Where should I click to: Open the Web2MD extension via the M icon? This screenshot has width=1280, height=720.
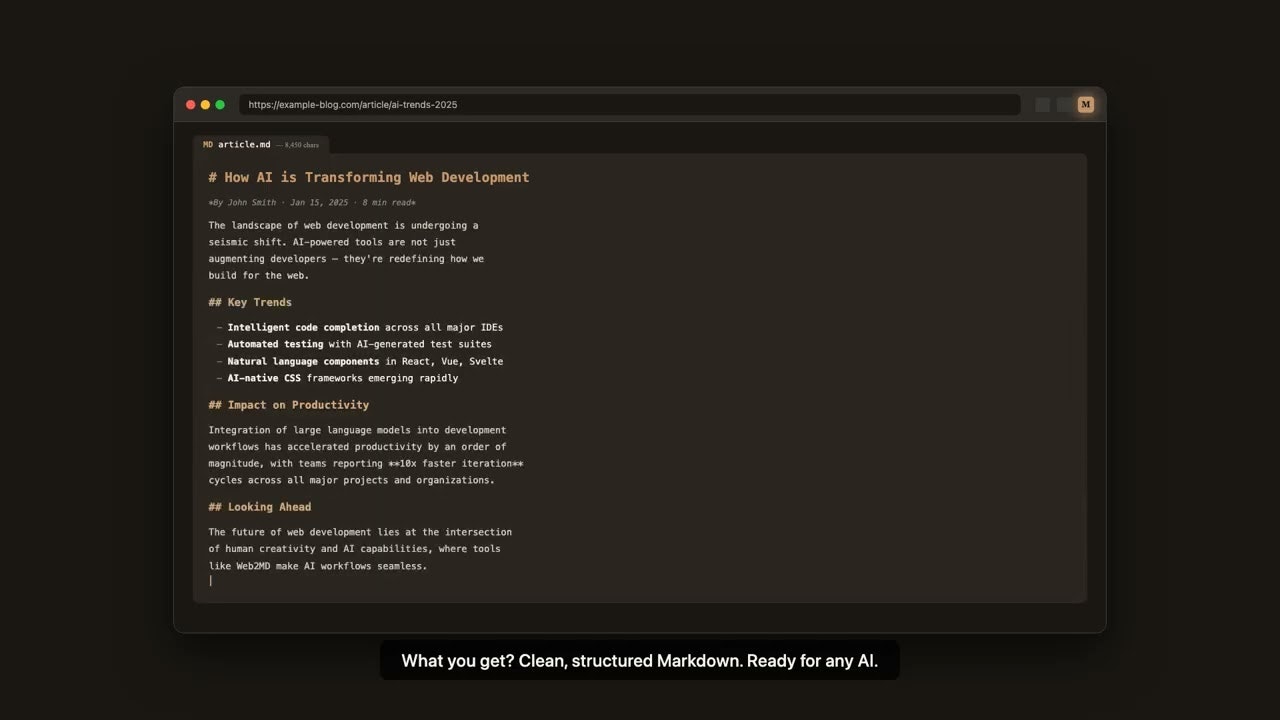pos(1085,104)
